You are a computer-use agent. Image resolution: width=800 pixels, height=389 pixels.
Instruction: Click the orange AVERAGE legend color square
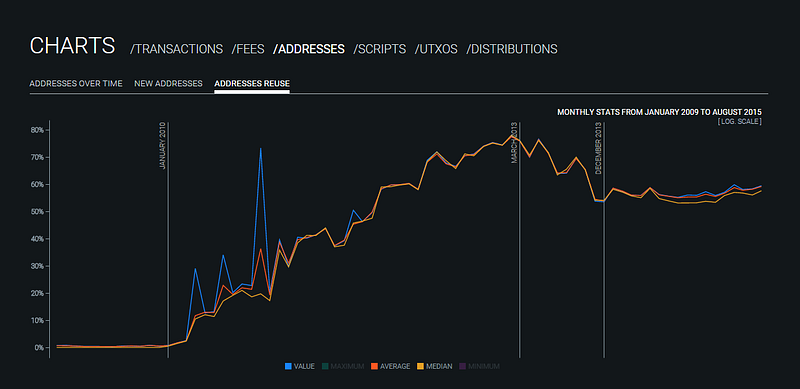(374, 366)
